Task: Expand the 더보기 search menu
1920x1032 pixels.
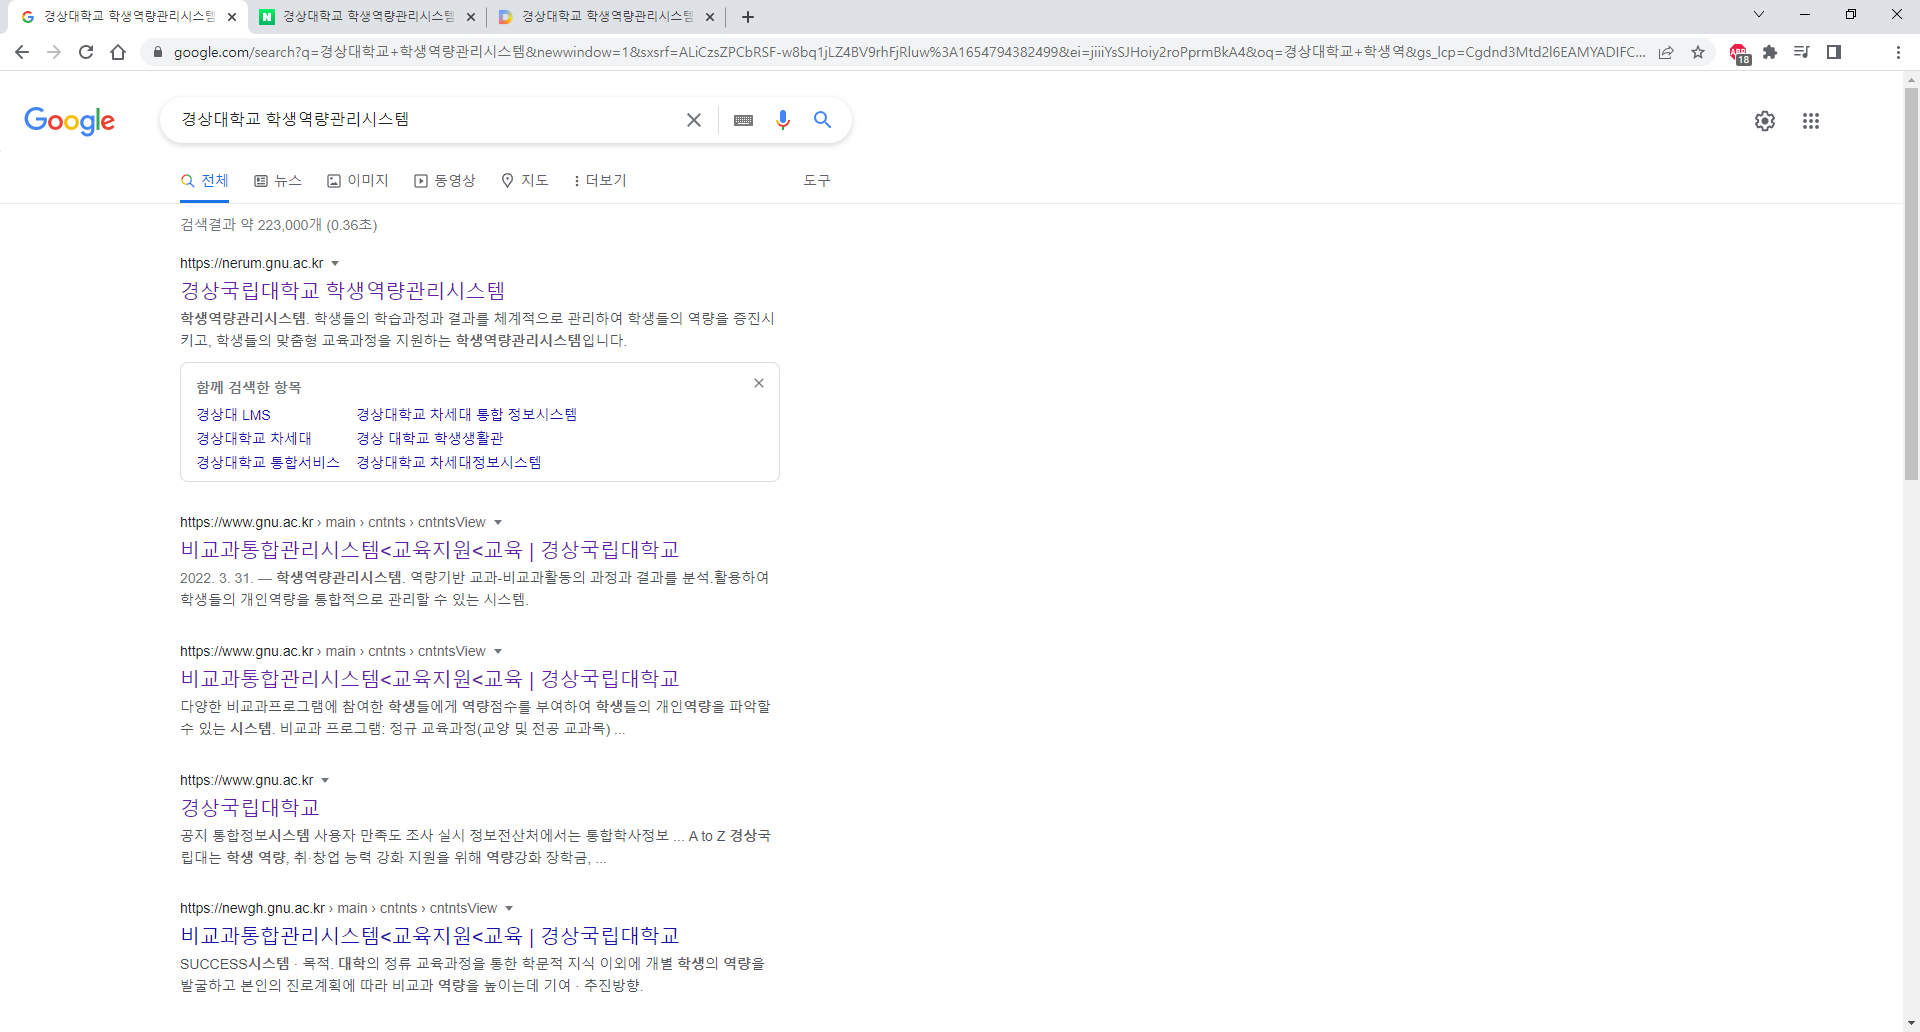Action: (600, 181)
